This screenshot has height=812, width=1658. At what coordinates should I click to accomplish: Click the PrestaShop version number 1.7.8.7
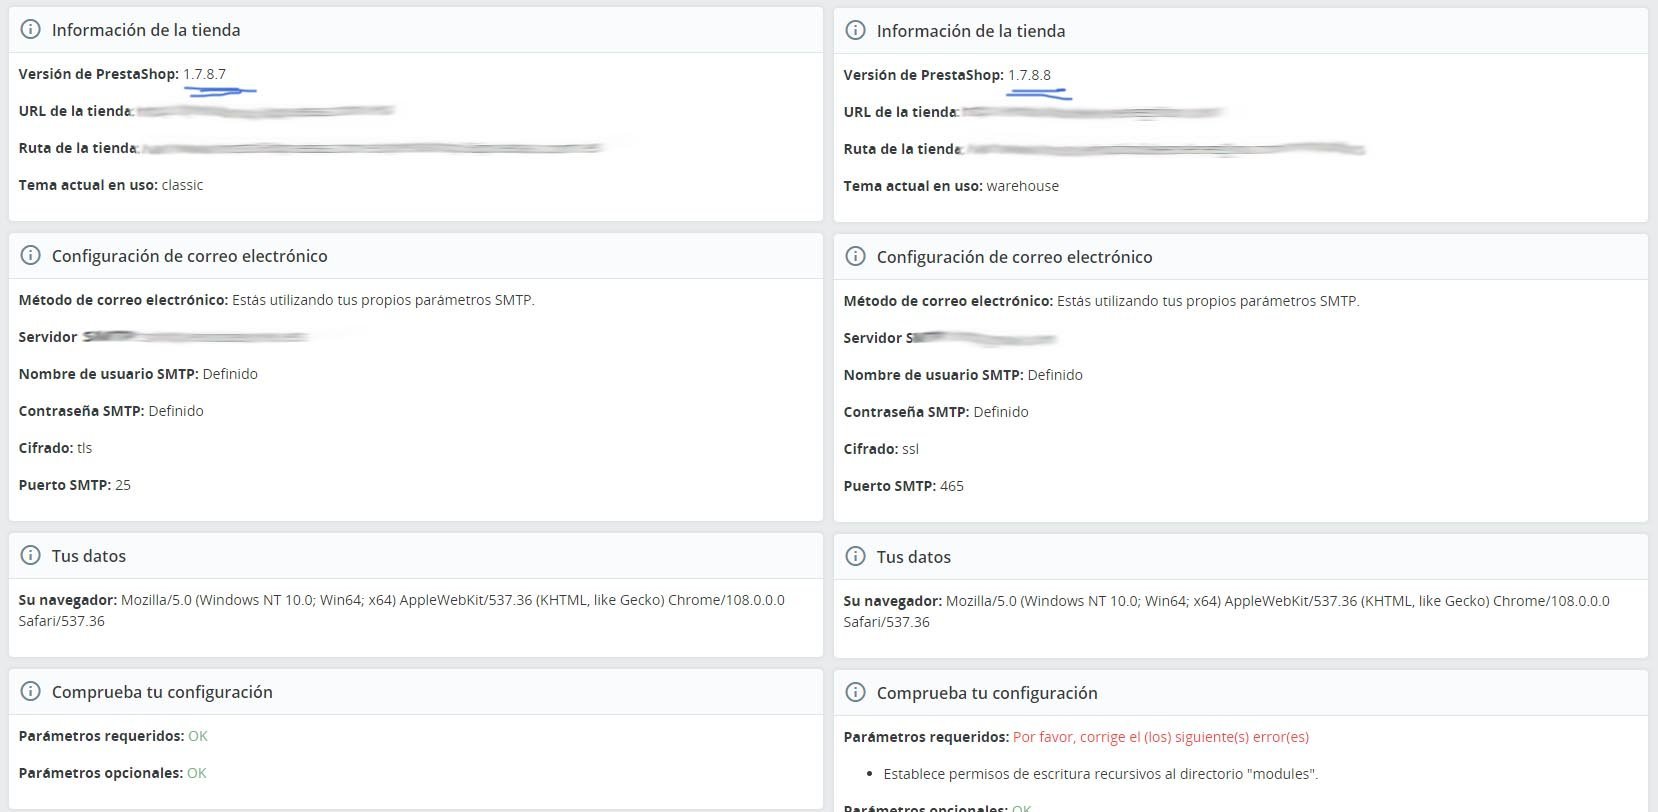[204, 74]
